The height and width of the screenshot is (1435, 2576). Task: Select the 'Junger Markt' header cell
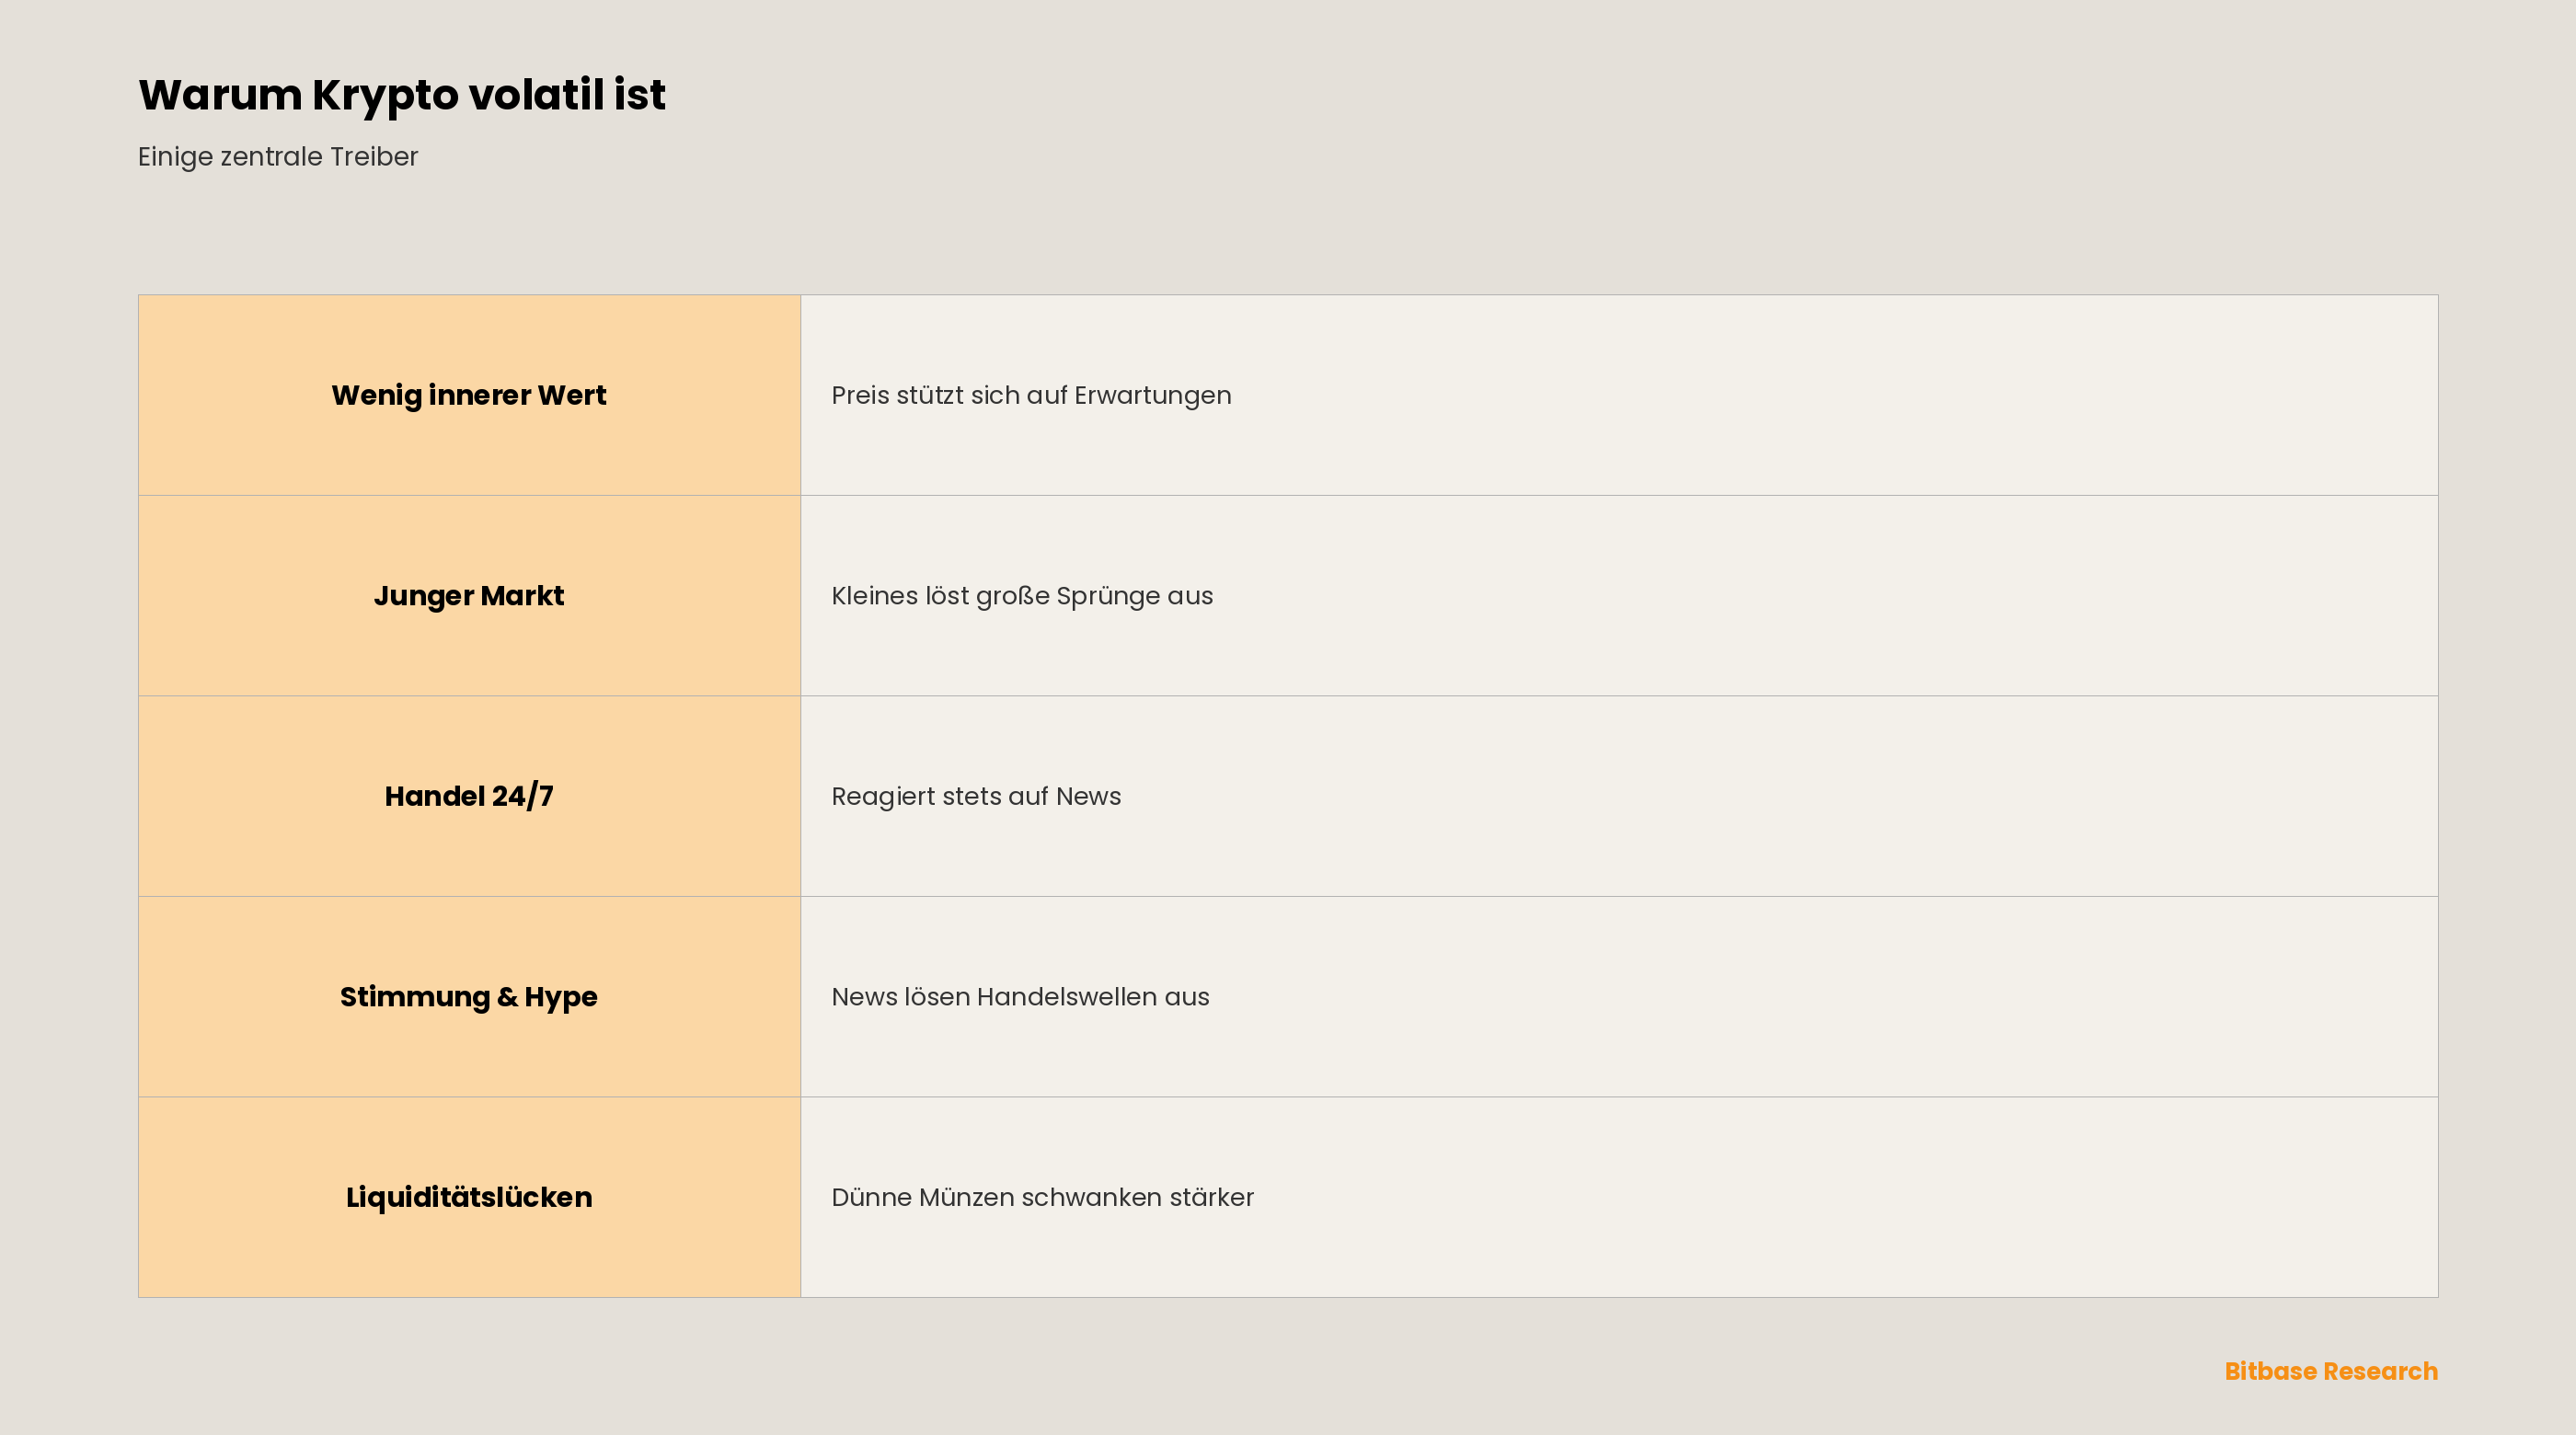[x=469, y=596]
